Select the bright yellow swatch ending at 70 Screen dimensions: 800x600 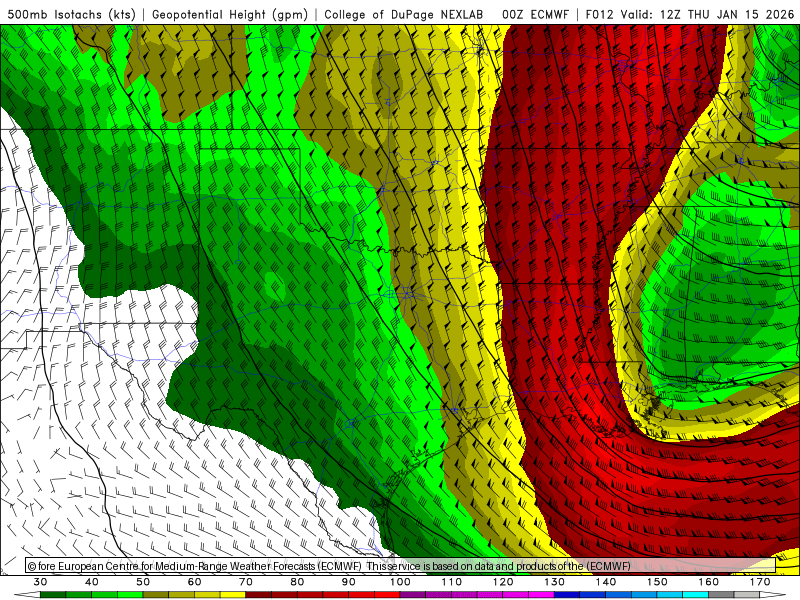[233, 594]
